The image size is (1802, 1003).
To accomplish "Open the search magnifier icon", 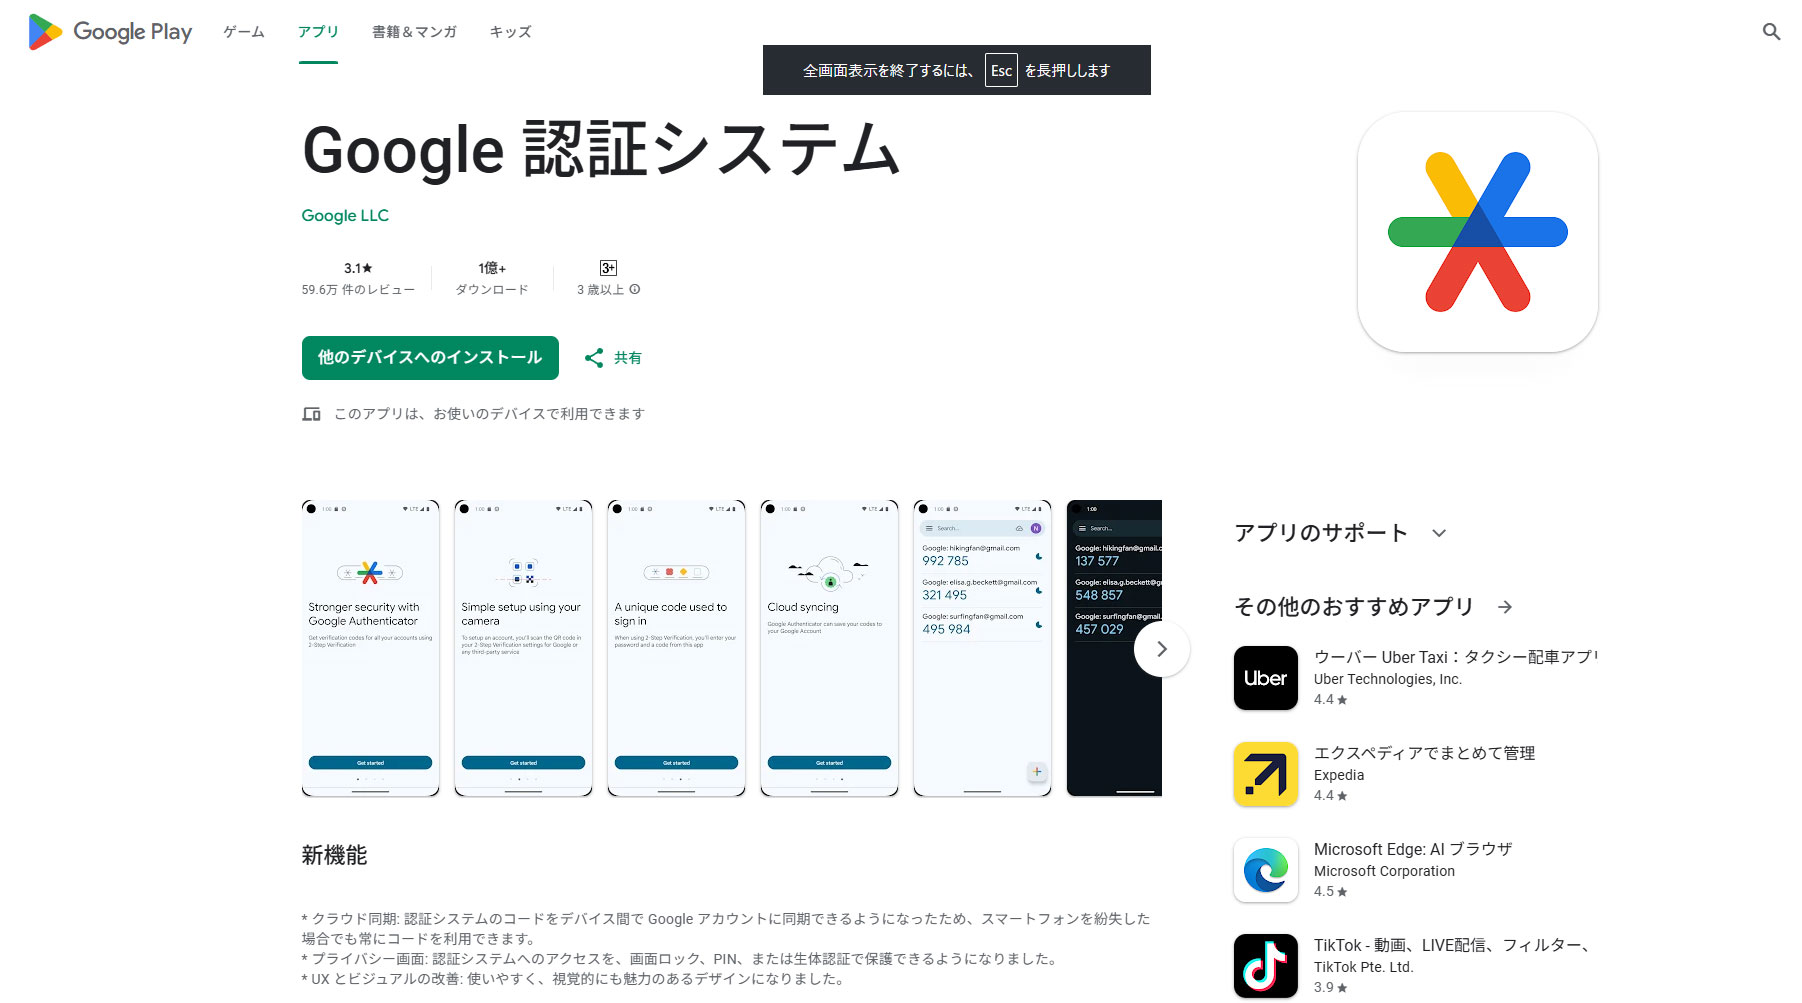I will (1771, 32).
